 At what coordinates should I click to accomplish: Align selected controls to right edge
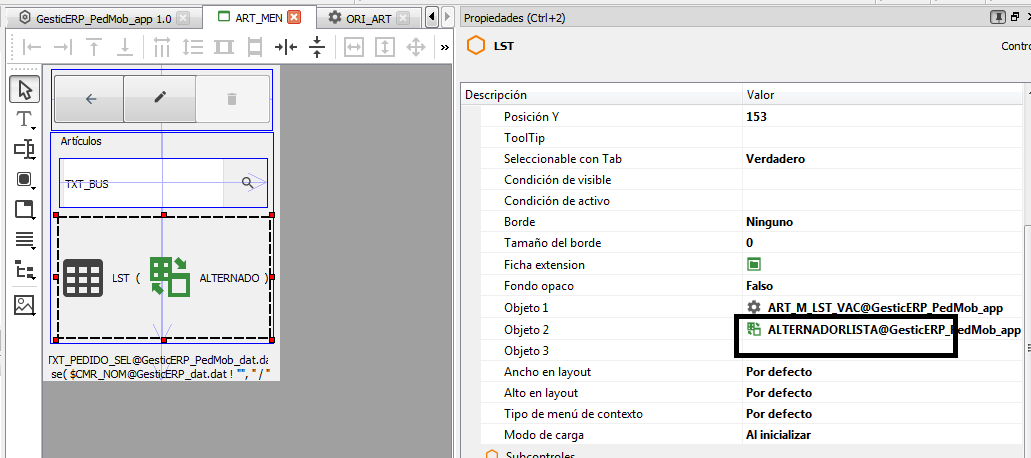point(62,47)
